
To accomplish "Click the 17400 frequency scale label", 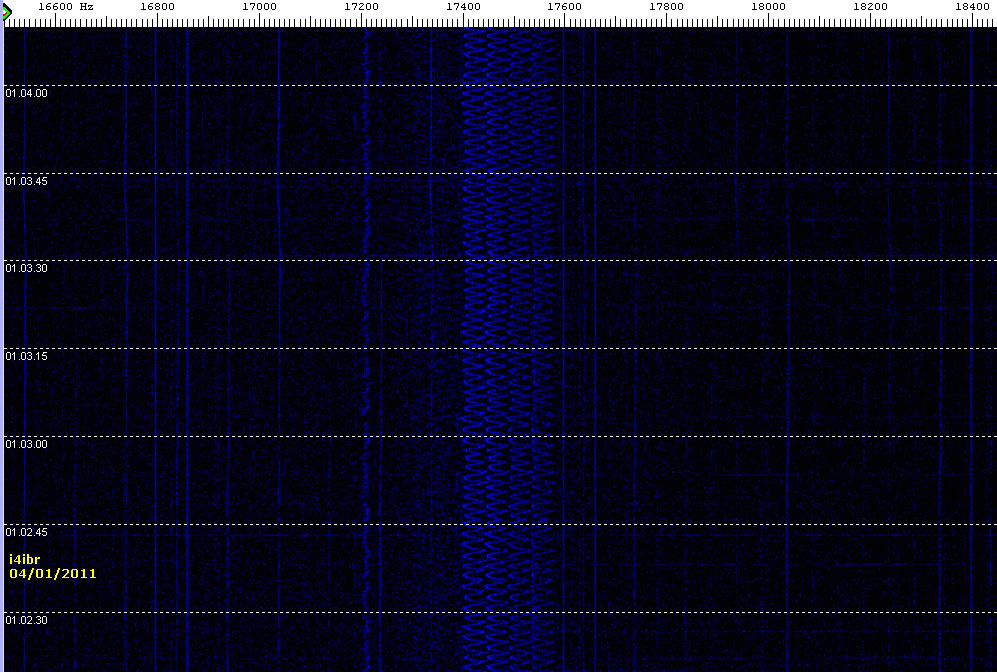I will point(463,6).
